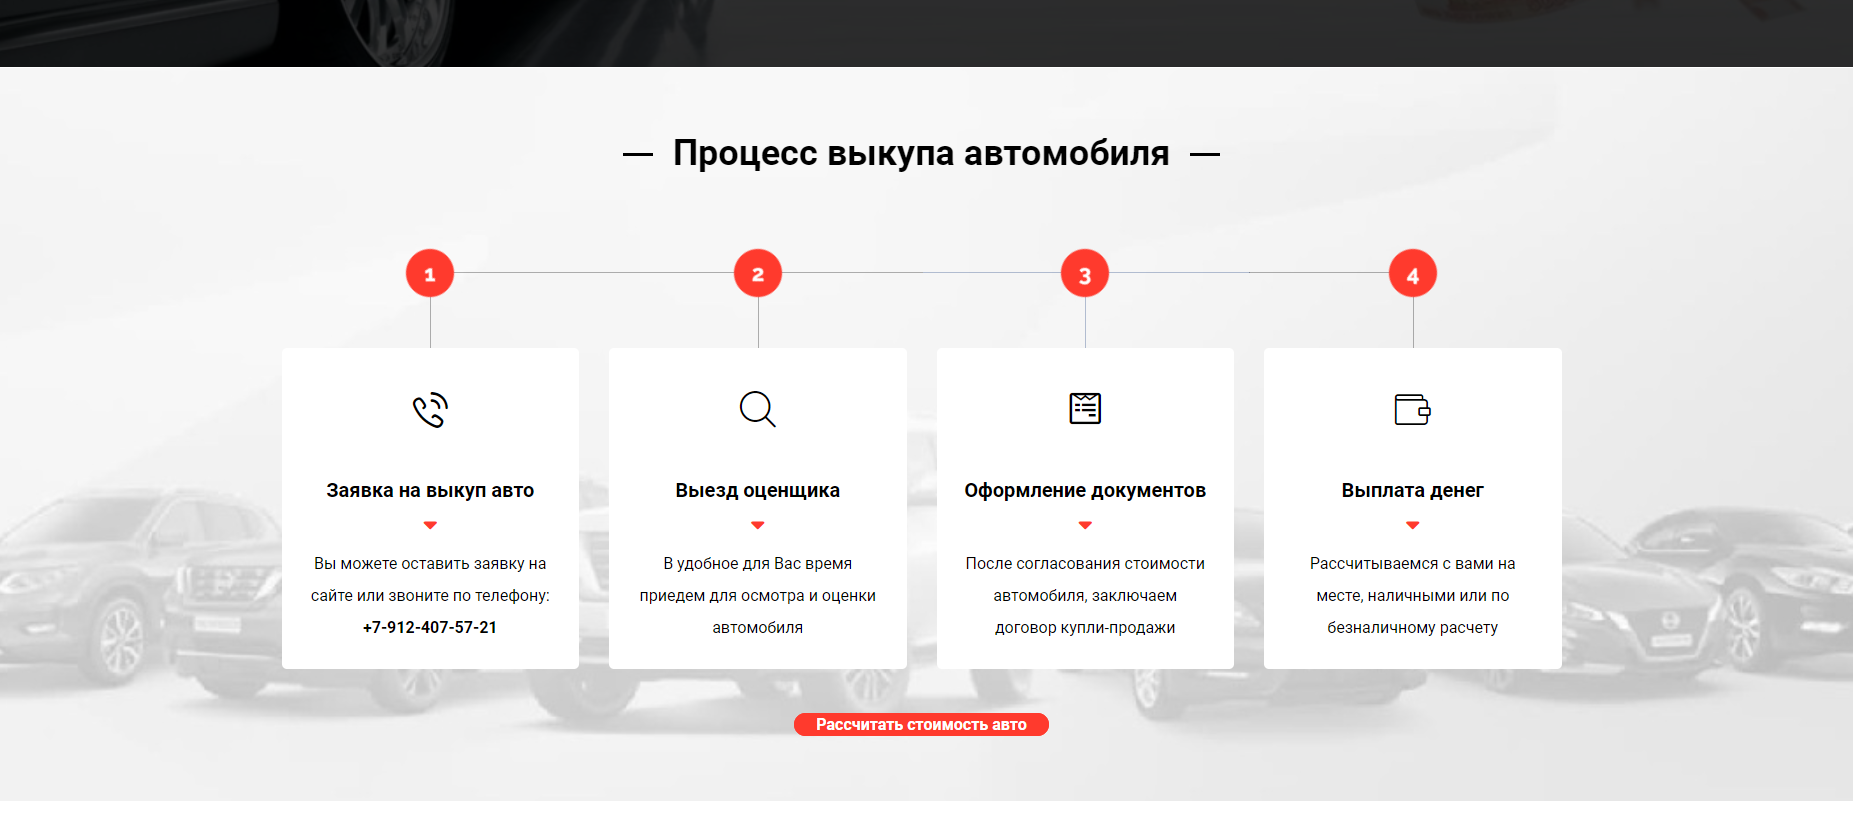Click the phone call icon
This screenshot has height=839, width=1853.
pos(430,410)
